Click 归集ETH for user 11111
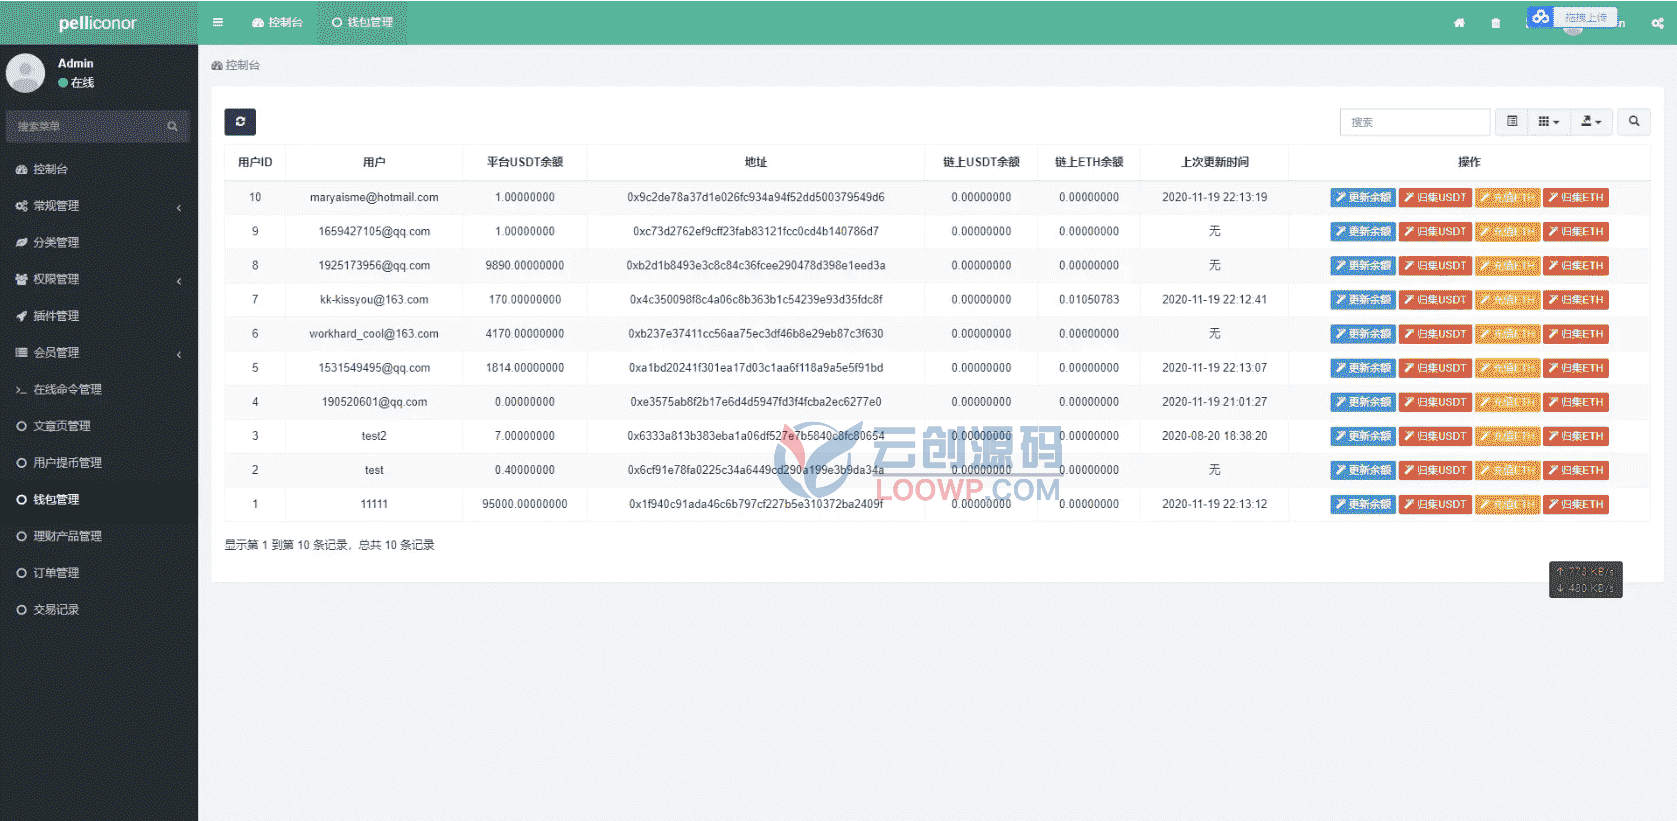The image size is (1677, 821). click(1576, 504)
